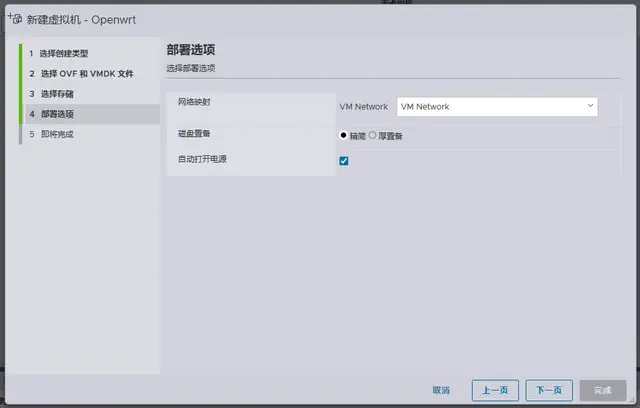640x408 pixels.
Task: Click the dialog resize grip at corner
Action: (632, 400)
